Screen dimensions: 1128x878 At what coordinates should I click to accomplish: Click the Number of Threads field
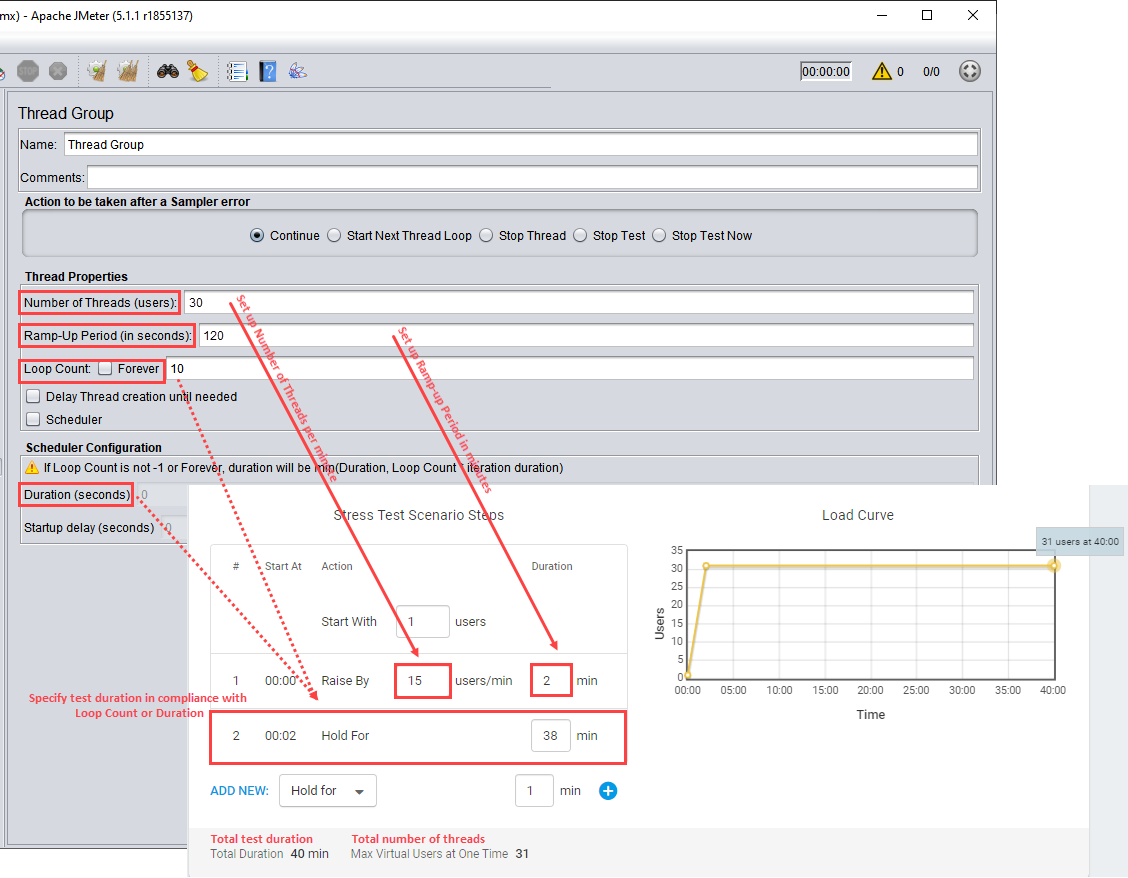(578, 302)
